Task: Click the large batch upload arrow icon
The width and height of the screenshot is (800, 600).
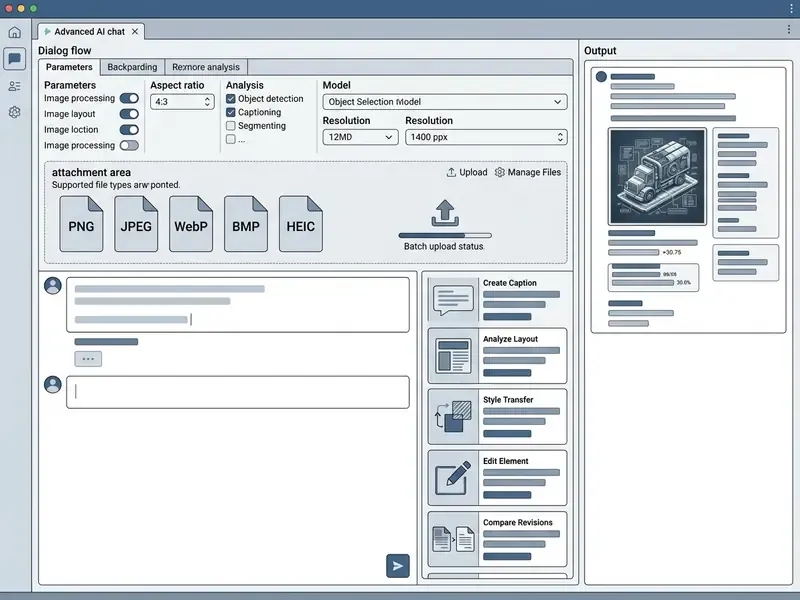Action: pyautogui.click(x=445, y=213)
